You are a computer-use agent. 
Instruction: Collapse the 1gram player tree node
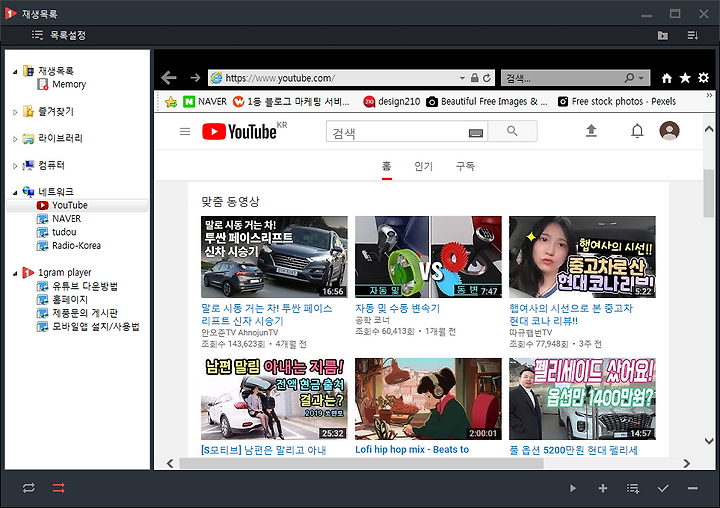(x=15, y=273)
